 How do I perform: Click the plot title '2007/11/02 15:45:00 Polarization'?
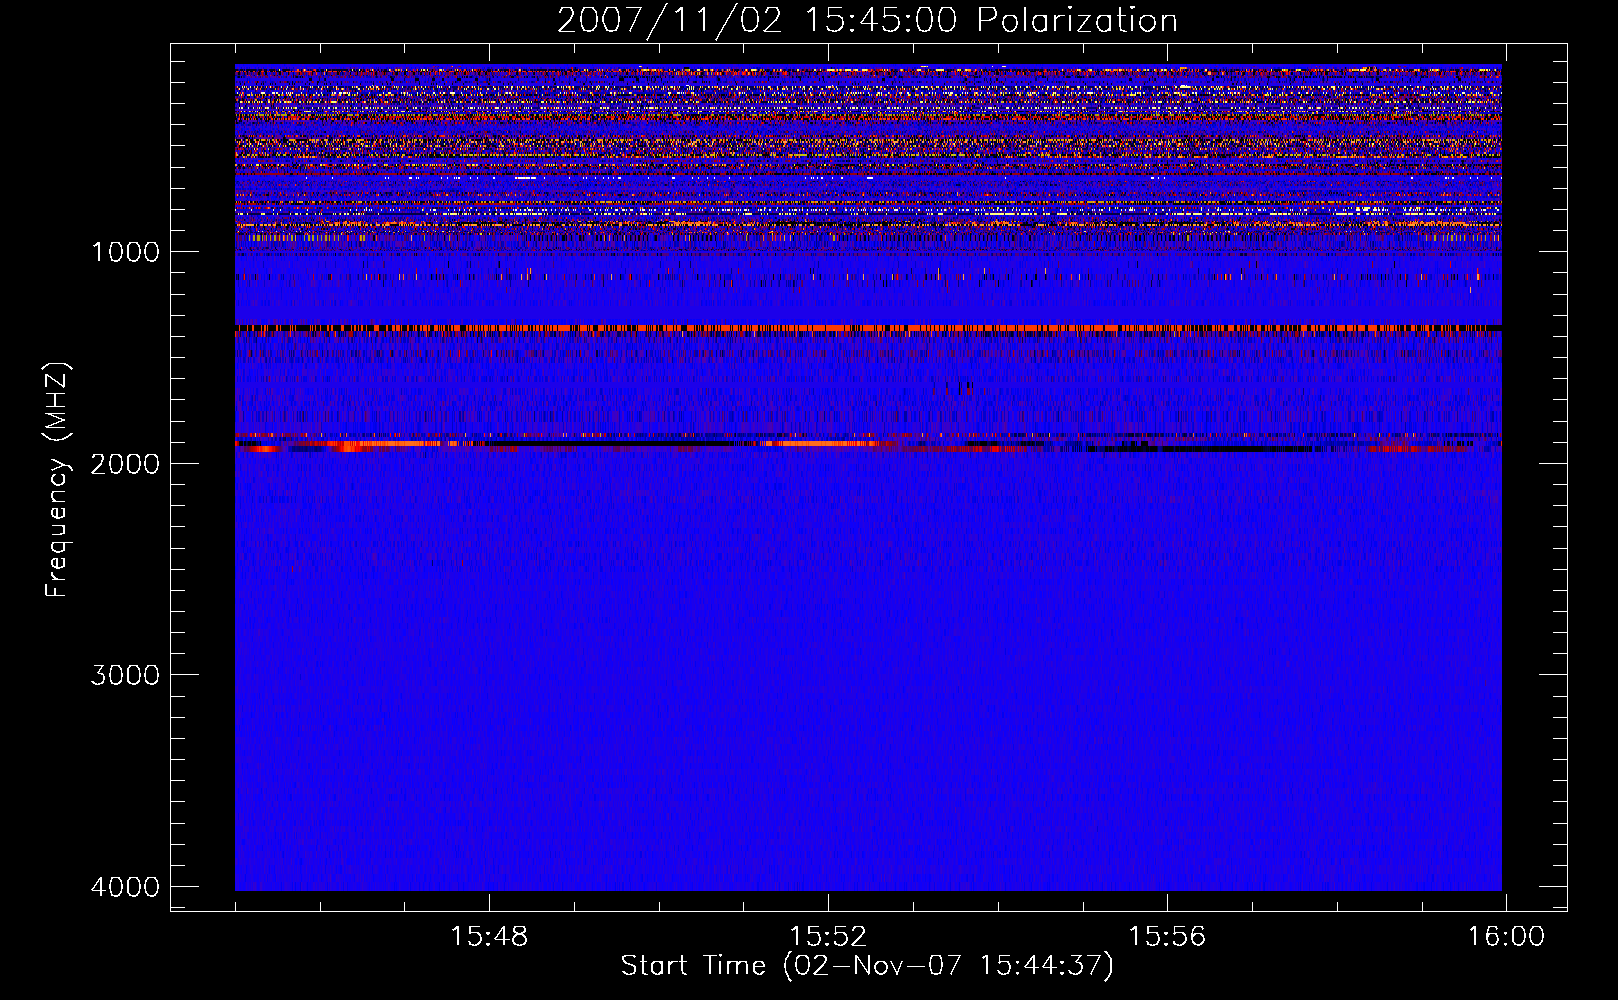pos(867,21)
